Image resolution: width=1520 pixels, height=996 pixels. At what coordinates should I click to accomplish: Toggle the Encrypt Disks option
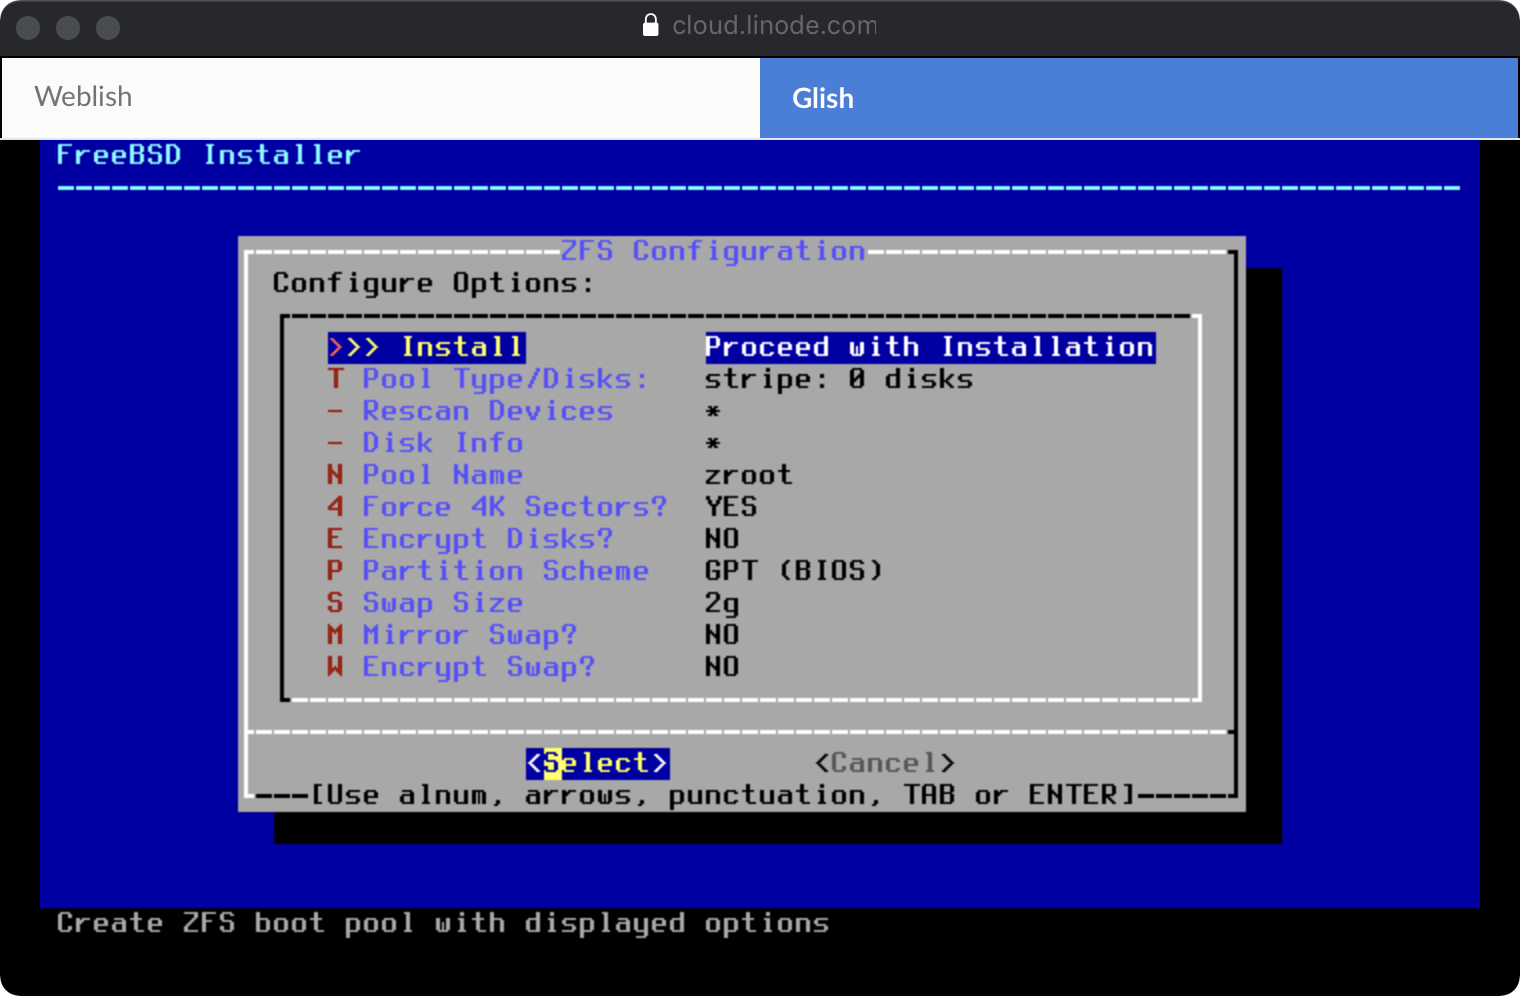pos(487,539)
